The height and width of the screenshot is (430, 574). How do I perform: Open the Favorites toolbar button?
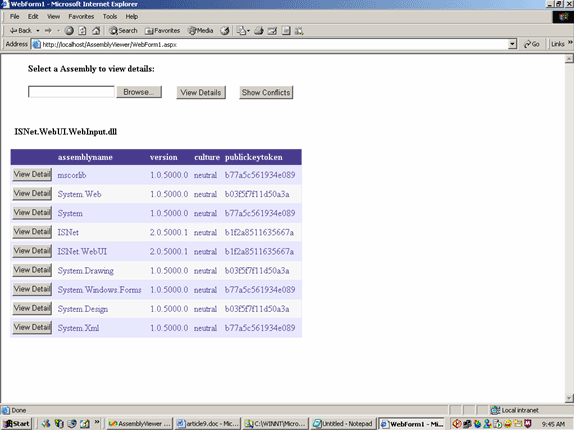[x=163, y=31]
